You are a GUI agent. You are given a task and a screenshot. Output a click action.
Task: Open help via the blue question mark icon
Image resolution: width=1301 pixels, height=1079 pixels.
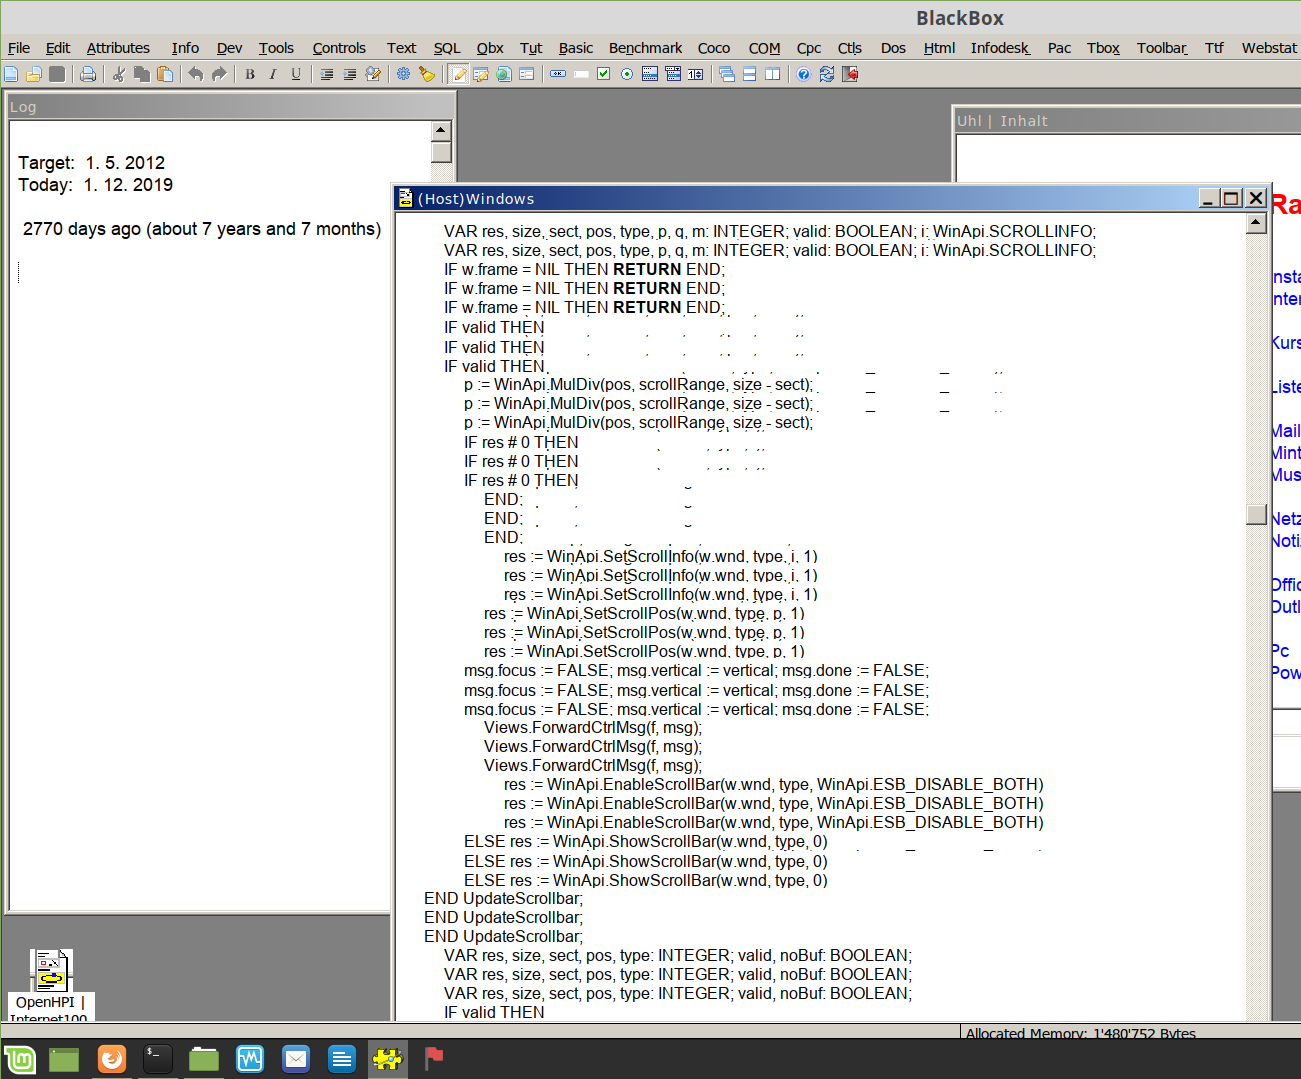803,74
